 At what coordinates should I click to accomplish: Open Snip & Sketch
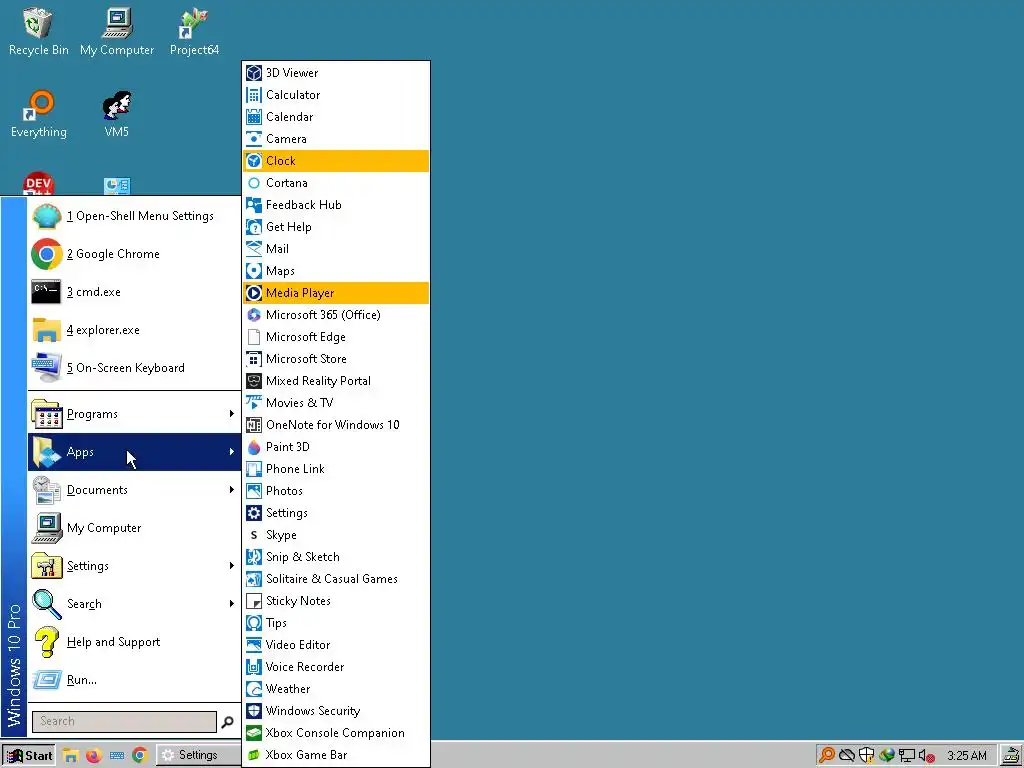336,556
